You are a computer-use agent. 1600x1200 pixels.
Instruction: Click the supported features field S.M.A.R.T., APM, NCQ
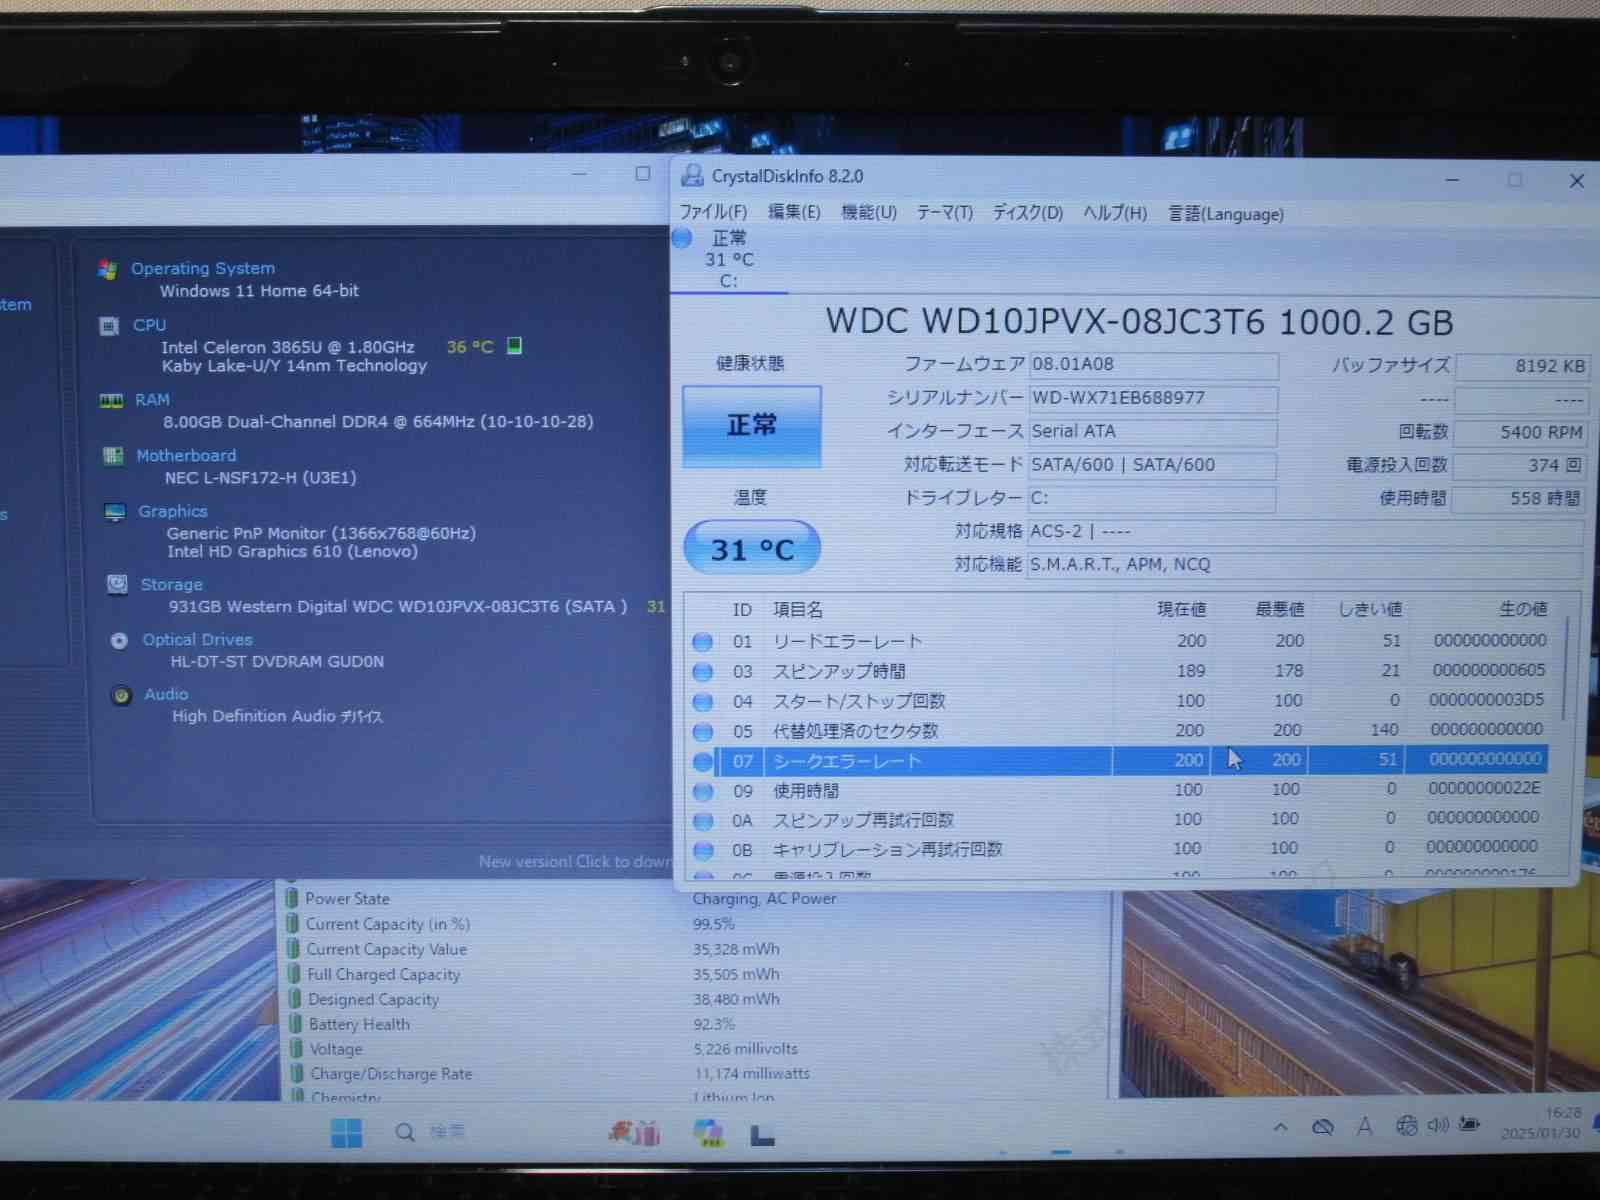click(x=1305, y=565)
